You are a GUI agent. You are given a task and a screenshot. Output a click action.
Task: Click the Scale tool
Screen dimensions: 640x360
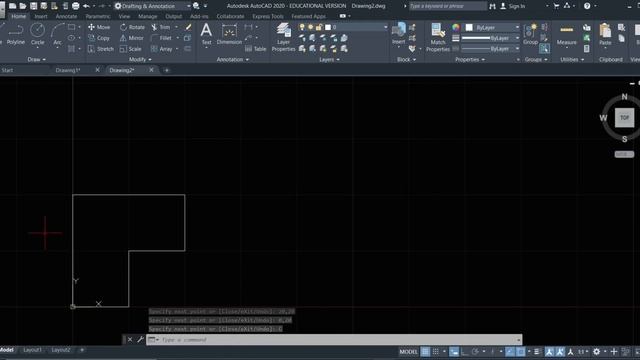tap(131, 49)
